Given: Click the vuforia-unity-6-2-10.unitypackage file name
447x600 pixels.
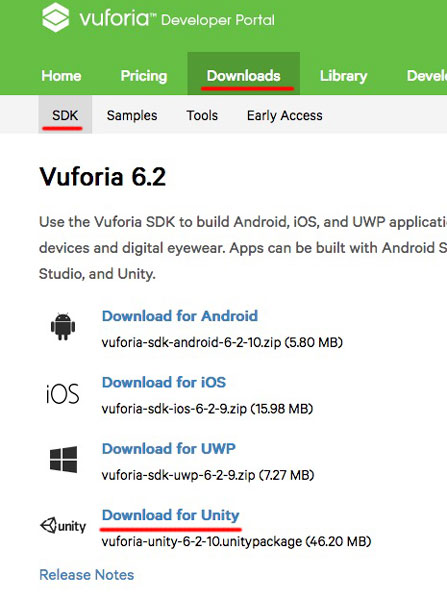Looking at the screenshot, I should (x=202, y=542).
